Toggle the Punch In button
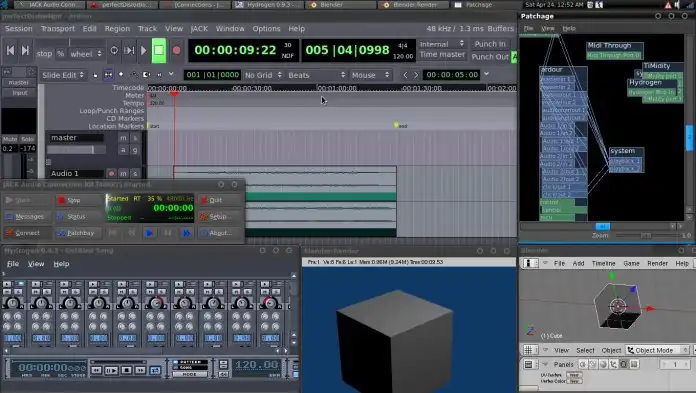Viewport: 696px width, 393px height. pos(490,44)
